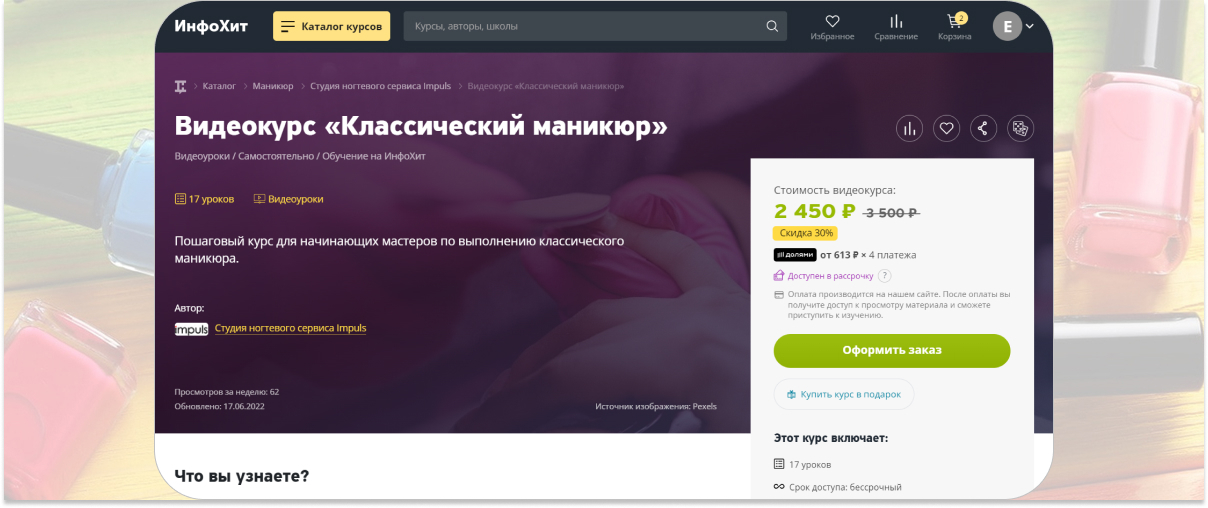The image size is (1208, 508).
Task: Open the Избранное heart icon in header
Action: tap(832, 21)
